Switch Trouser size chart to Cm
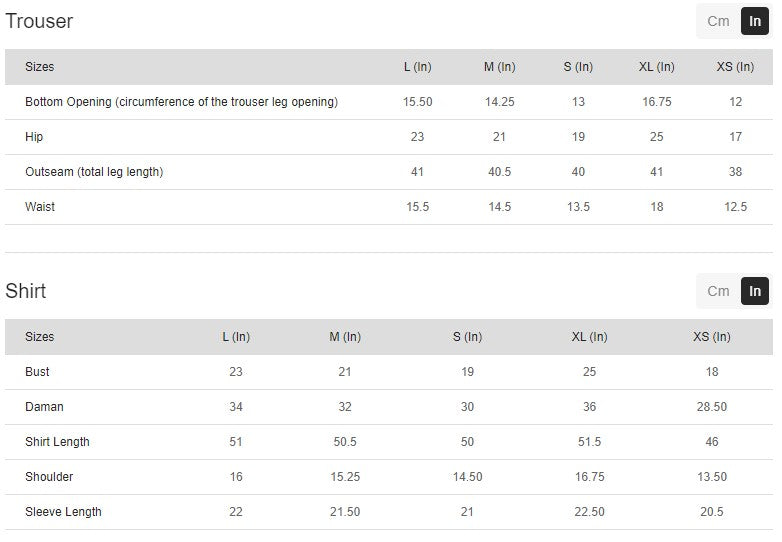 tap(718, 21)
